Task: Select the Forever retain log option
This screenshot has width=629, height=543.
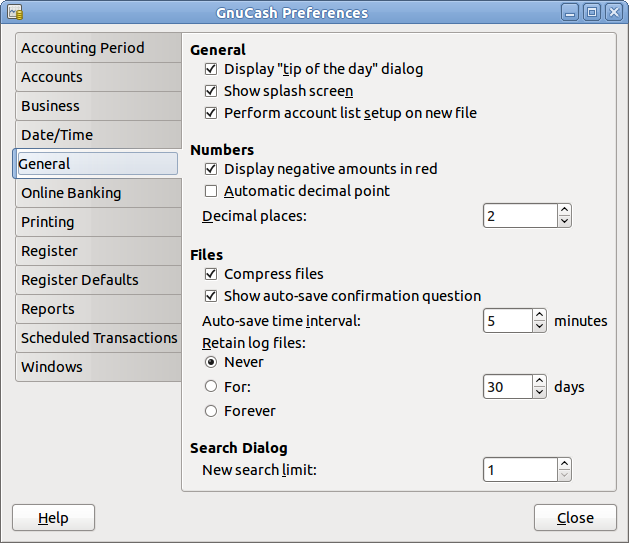Action: (211, 411)
